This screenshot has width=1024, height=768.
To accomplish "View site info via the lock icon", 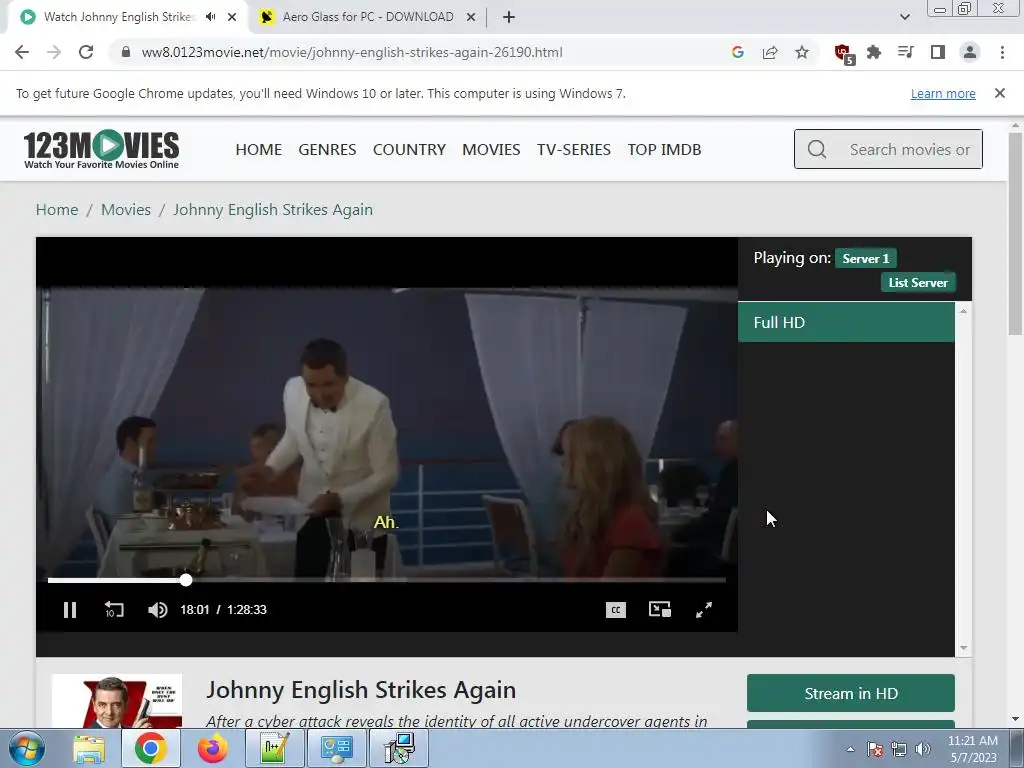I will (126, 52).
